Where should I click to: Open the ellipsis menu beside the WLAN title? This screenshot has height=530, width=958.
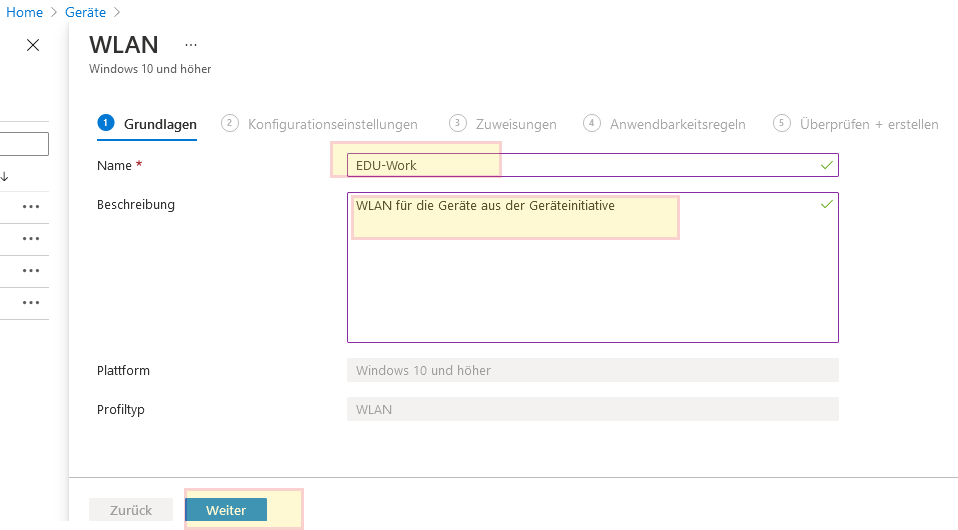click(191, 45)
